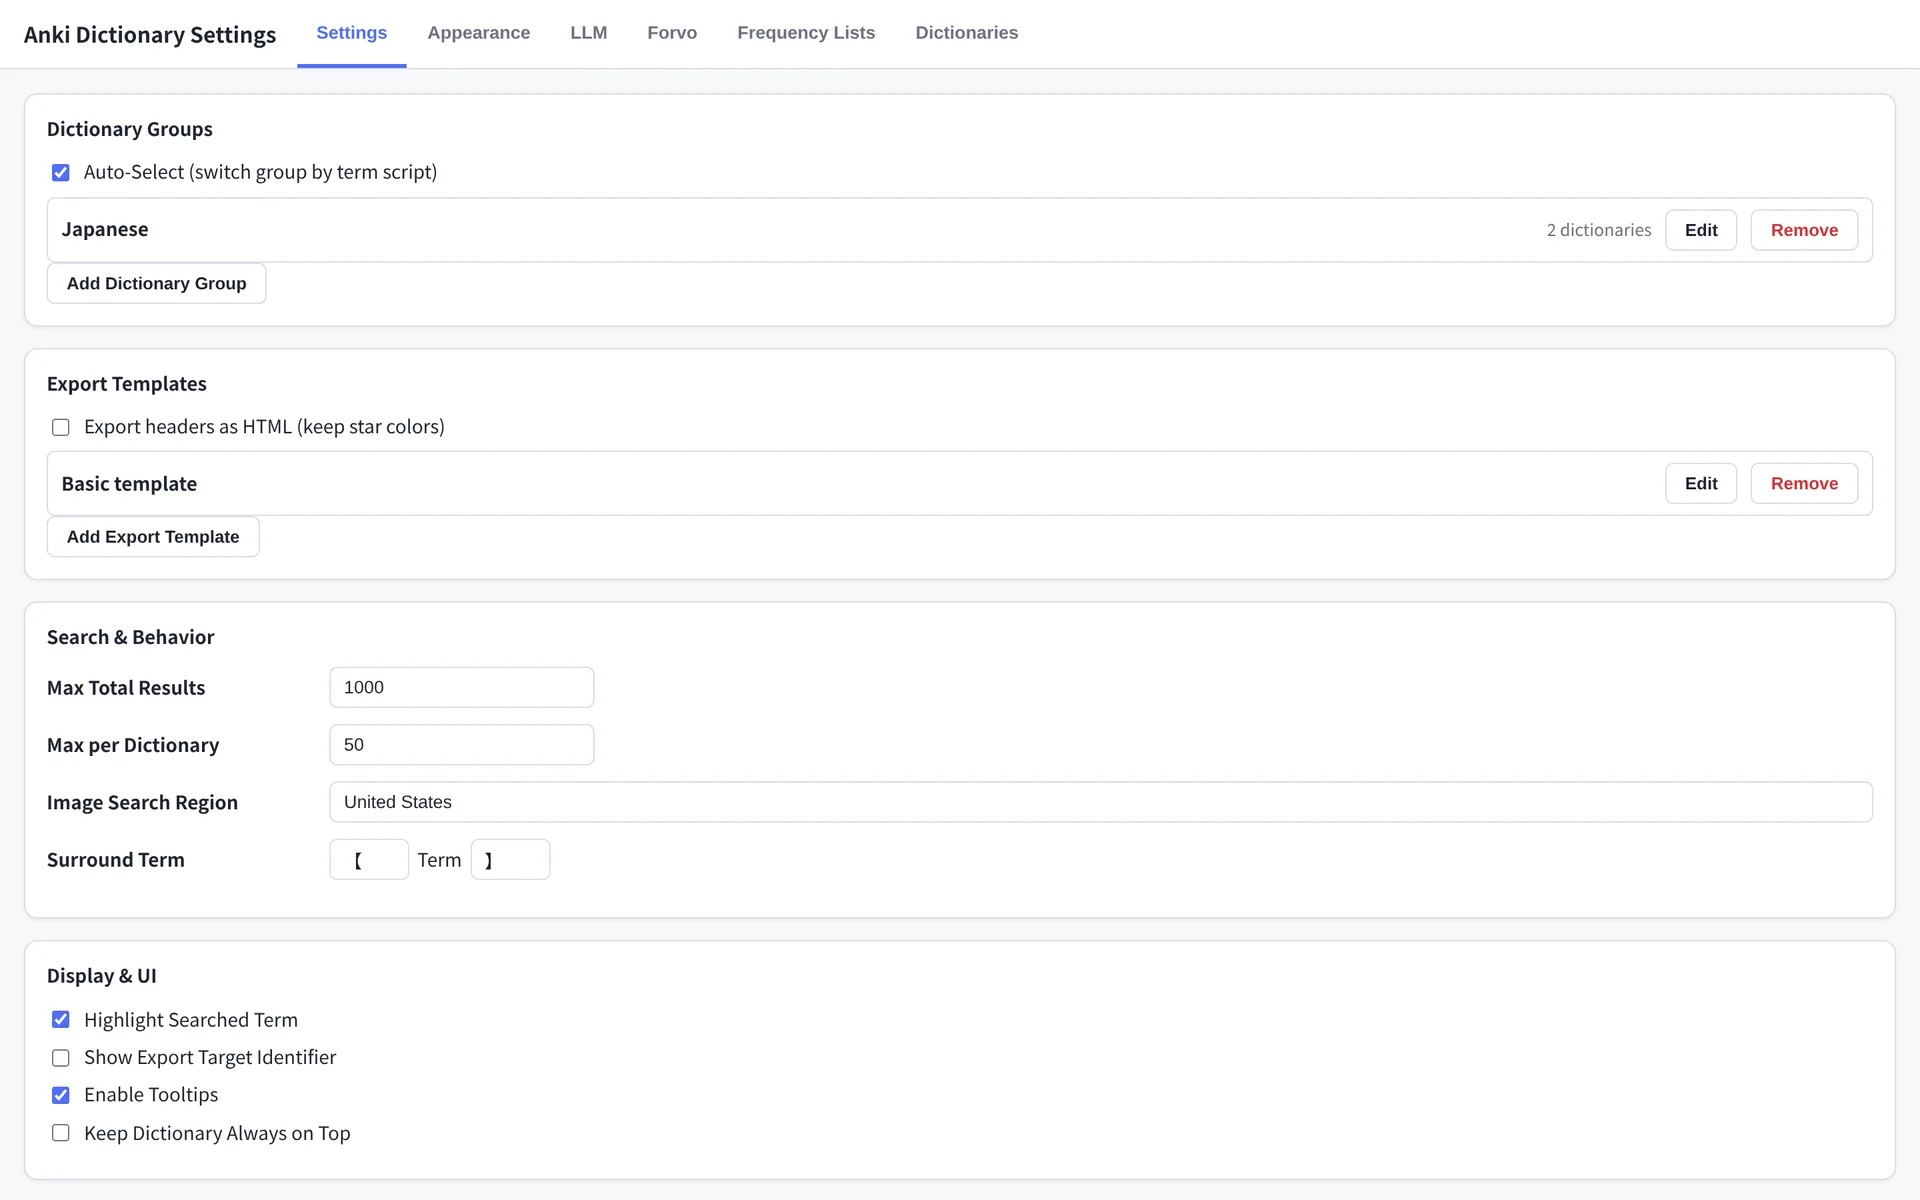Viewport: 1920px width, 1200px height.
Task: Click the Surround Term closing bracket field
Action: 510,860
